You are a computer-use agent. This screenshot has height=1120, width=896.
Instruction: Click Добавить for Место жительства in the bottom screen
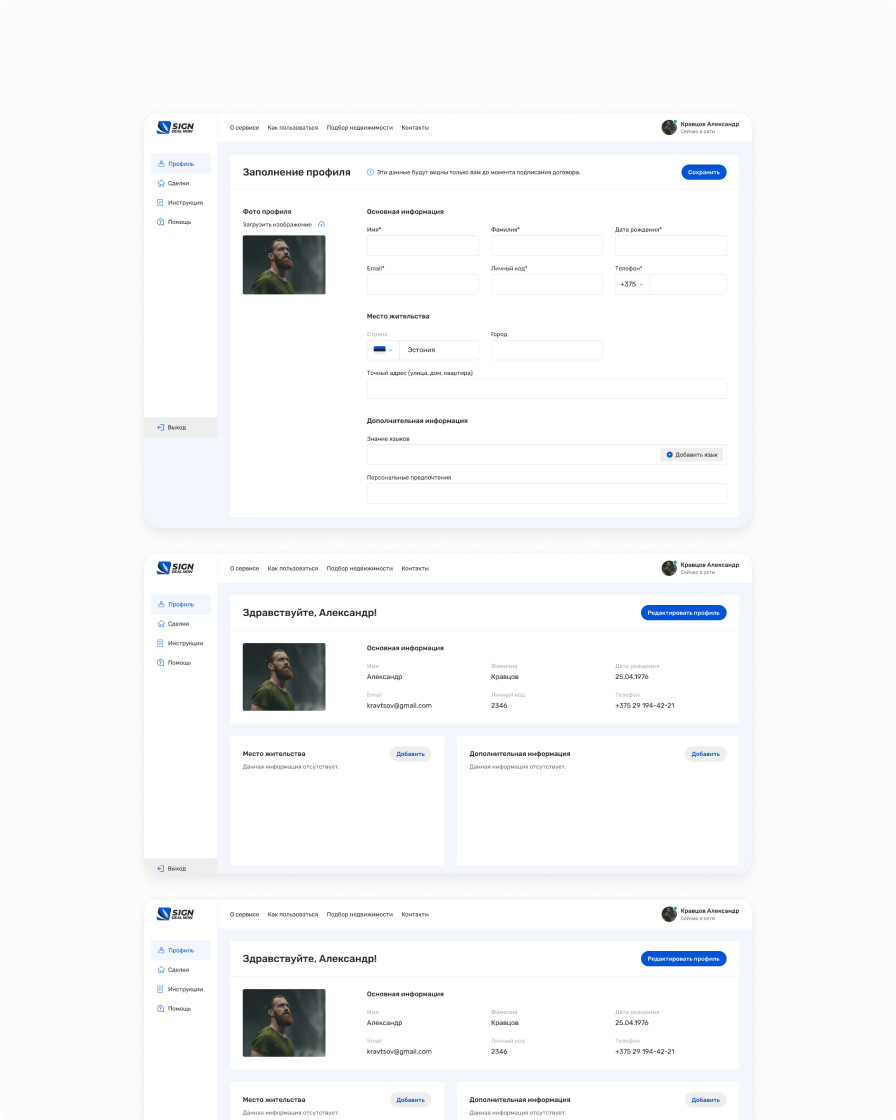[x=410, y=1100]
